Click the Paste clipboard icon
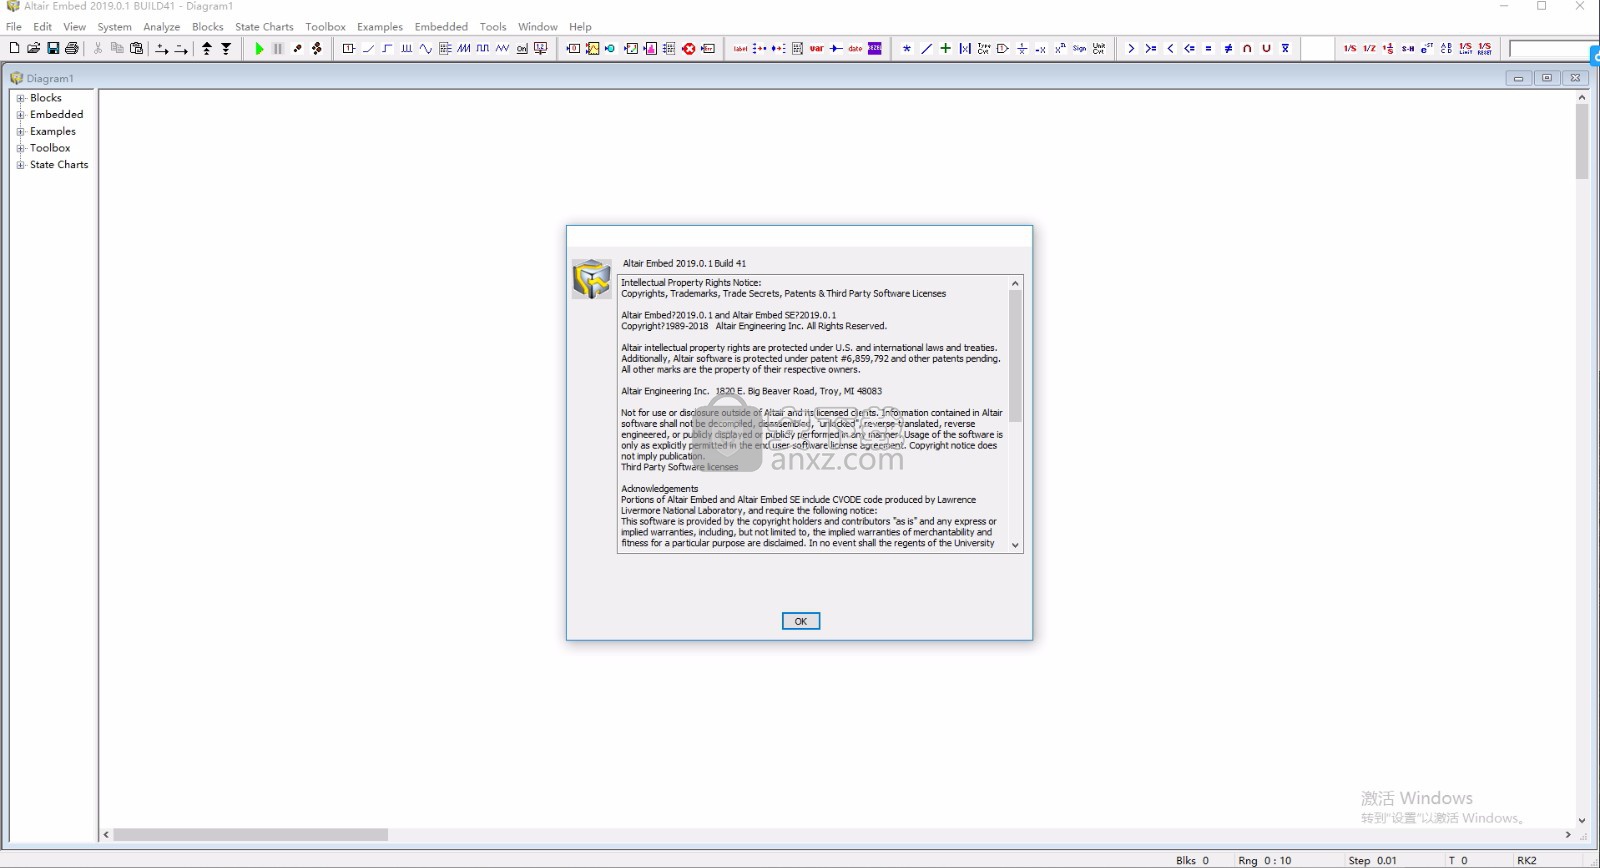Image resolution: width=1600 pixels, height=868 pixels. click(x=136, y=48)
